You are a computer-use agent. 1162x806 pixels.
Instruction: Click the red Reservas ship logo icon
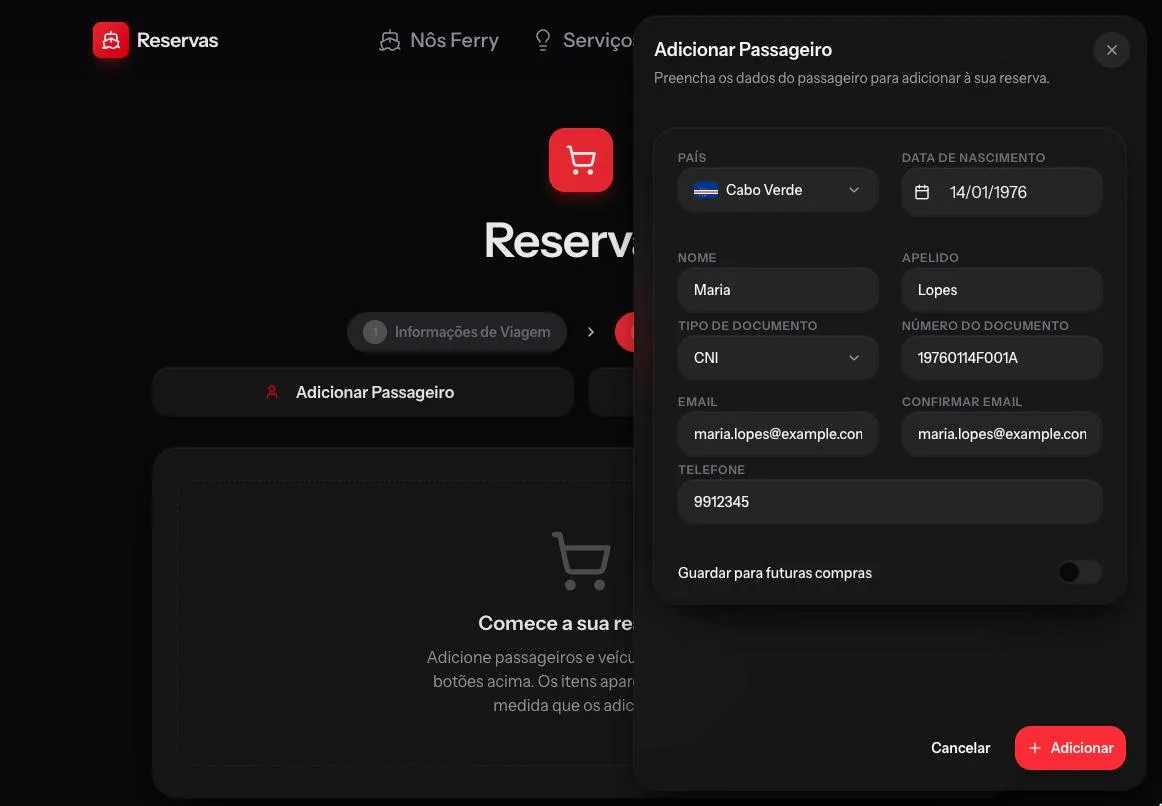click(110, 40)
